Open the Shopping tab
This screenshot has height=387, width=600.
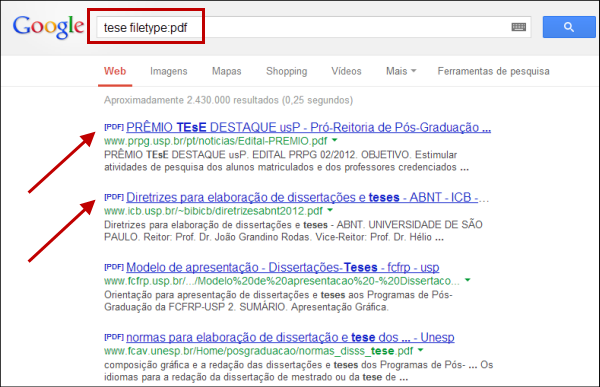(287, 71)
